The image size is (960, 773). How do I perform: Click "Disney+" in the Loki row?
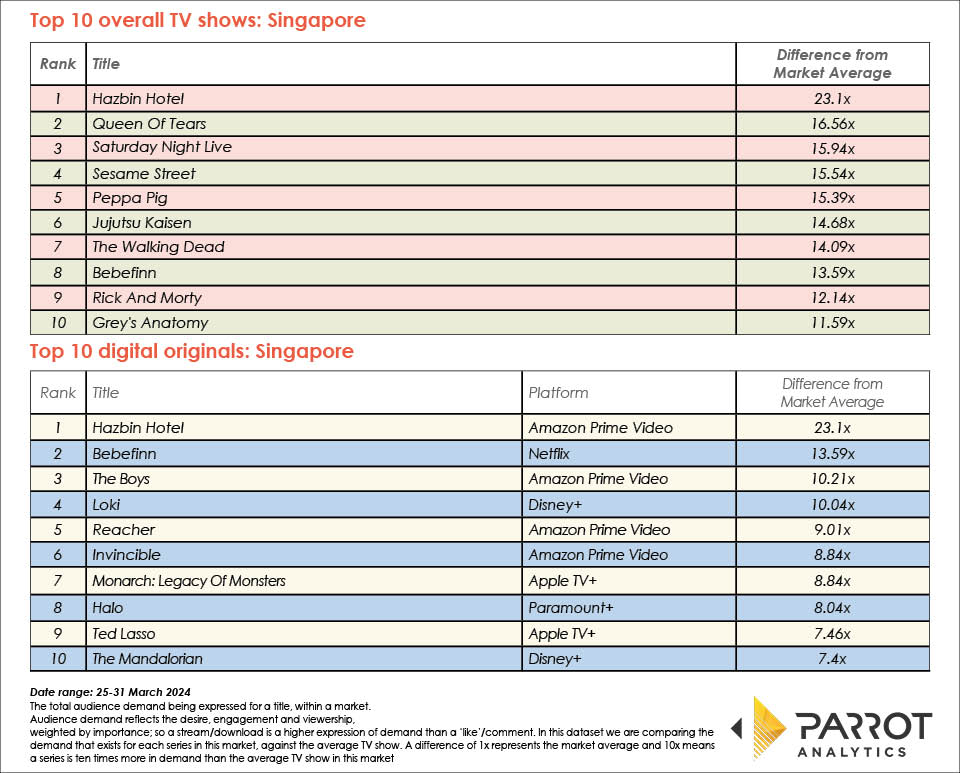(x=555, y=504)
